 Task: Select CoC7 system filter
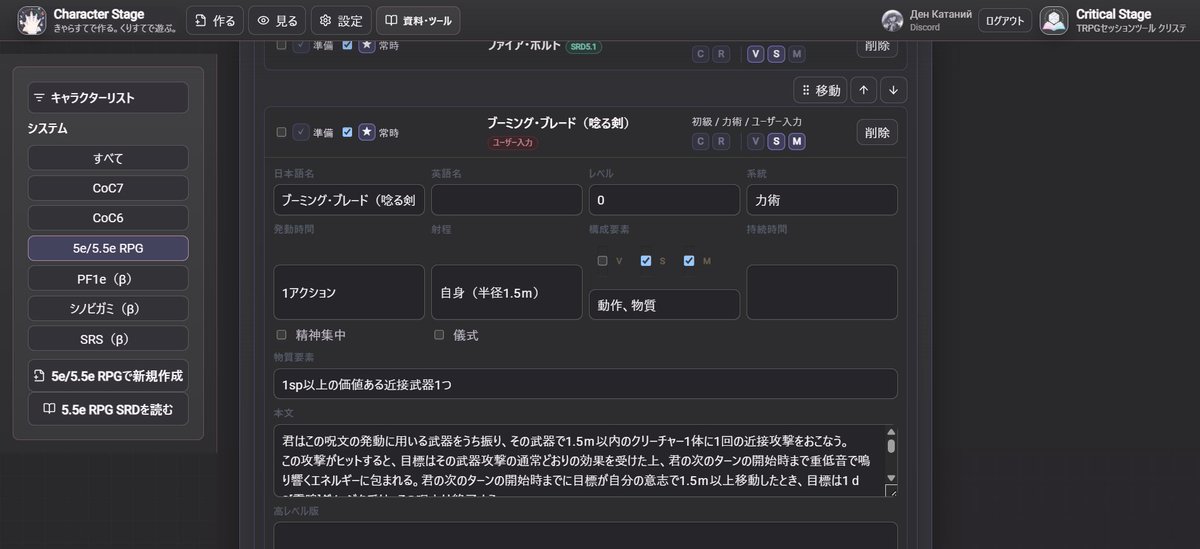[x=108, y=188]
